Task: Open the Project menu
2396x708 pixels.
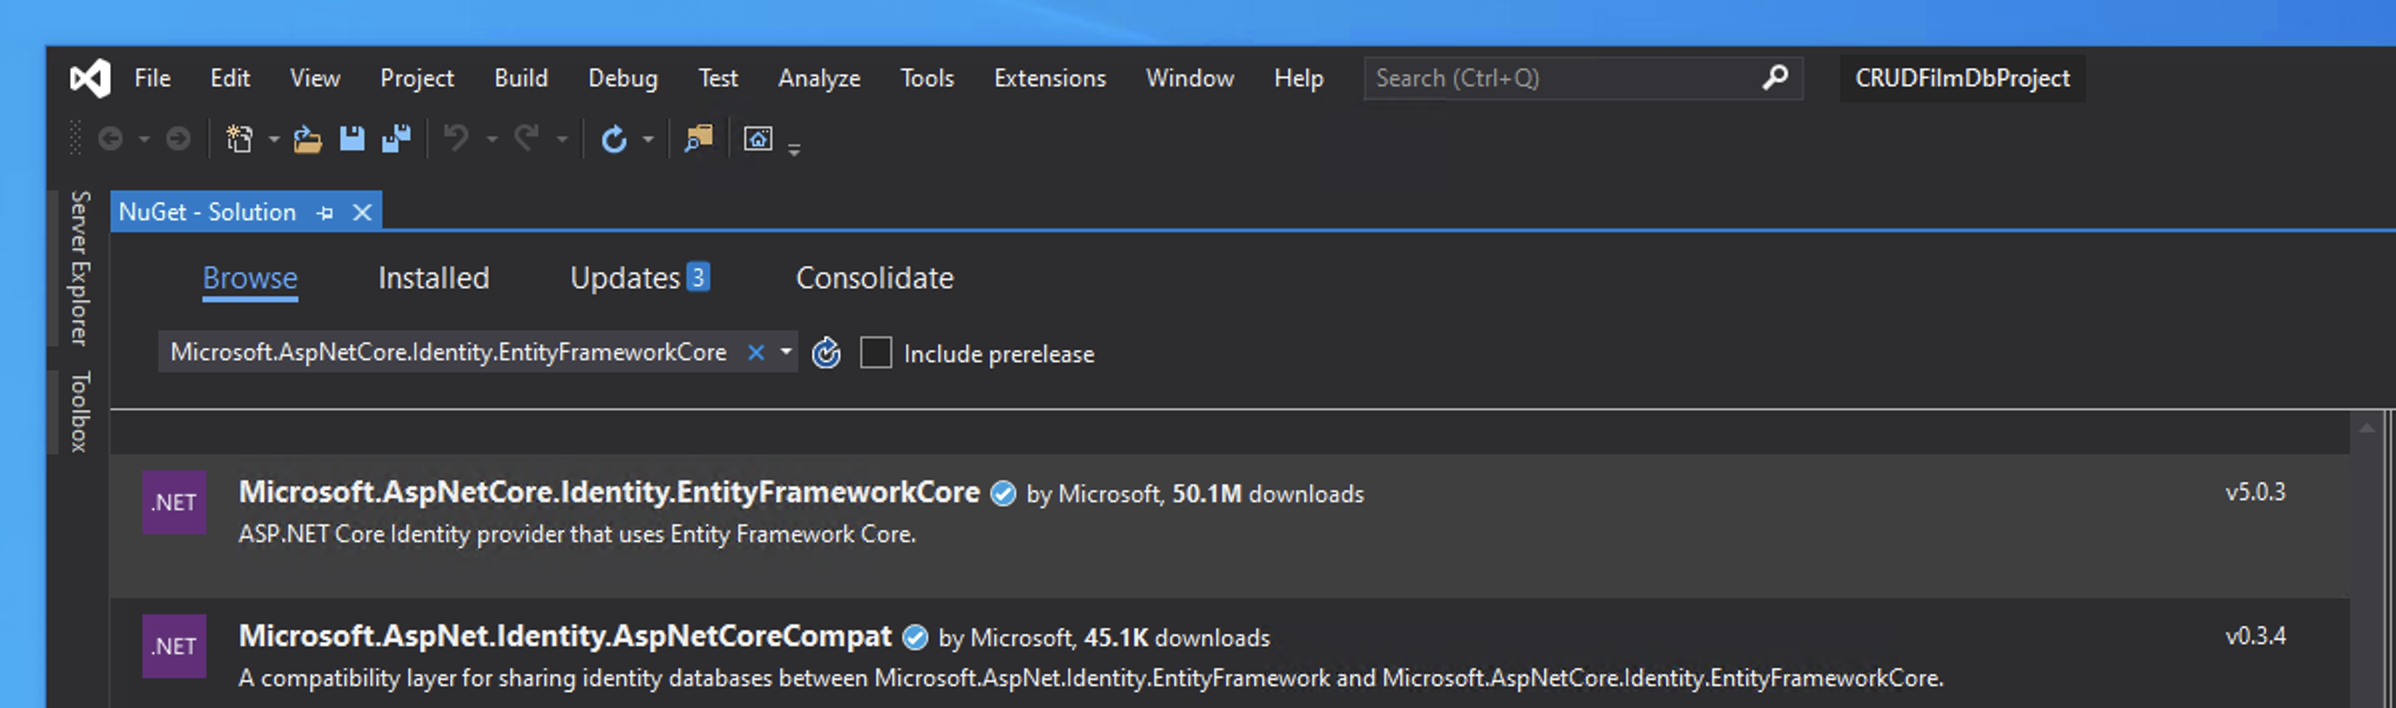Action: [x=417, y=78]
